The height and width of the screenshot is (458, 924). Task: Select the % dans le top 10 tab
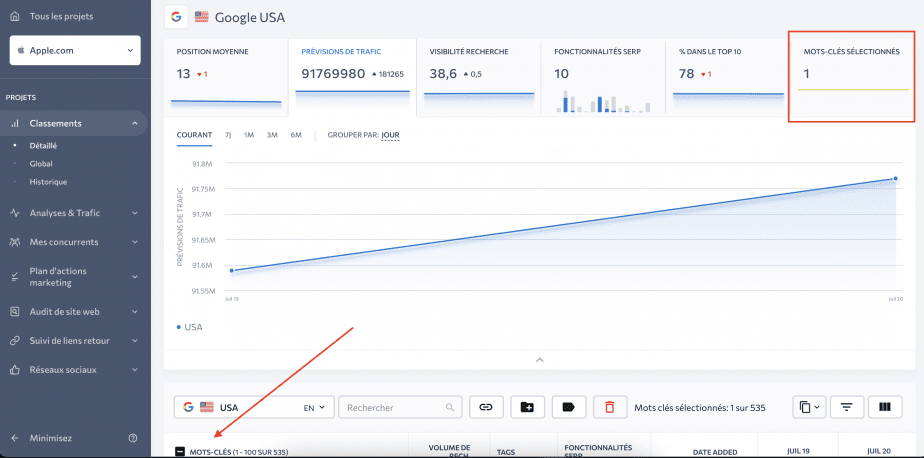[727, 78]
